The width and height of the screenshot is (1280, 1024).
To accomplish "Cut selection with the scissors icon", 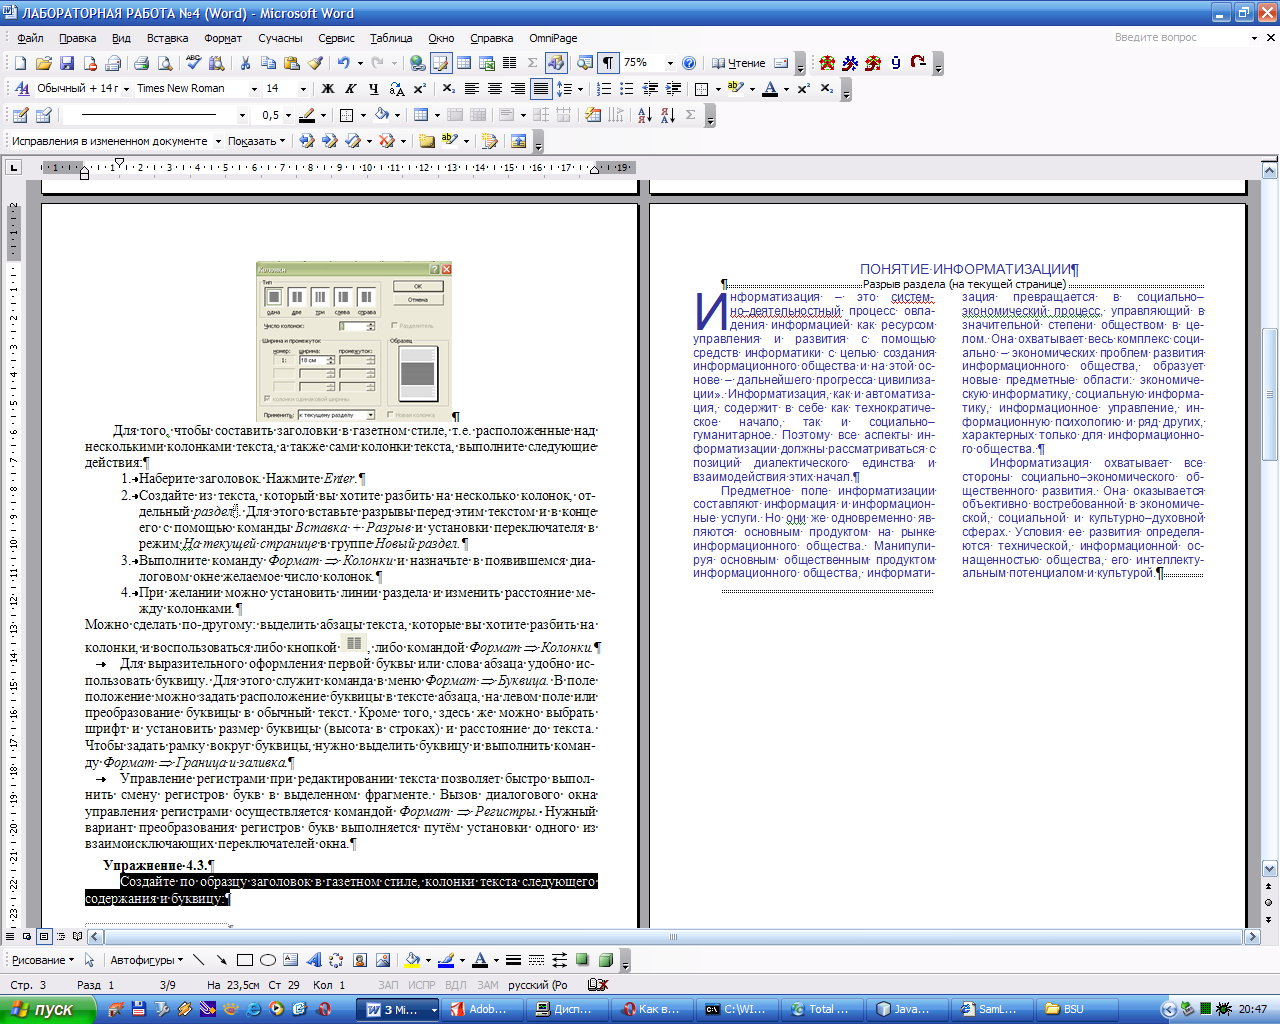I will click(245, 63).
